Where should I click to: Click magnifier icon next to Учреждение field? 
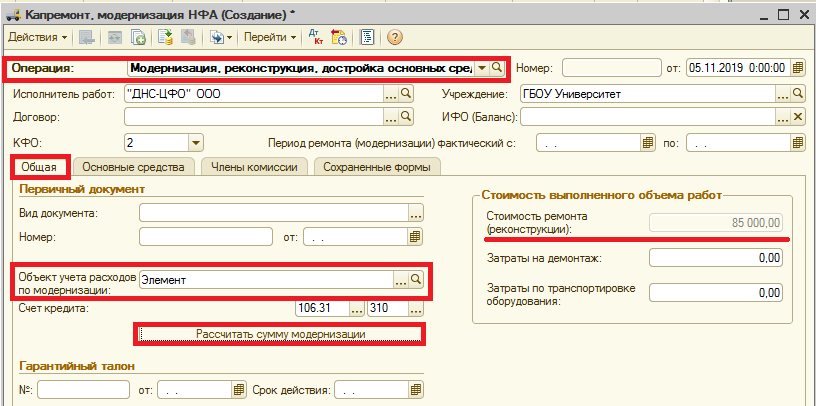[x=798, y=93]
